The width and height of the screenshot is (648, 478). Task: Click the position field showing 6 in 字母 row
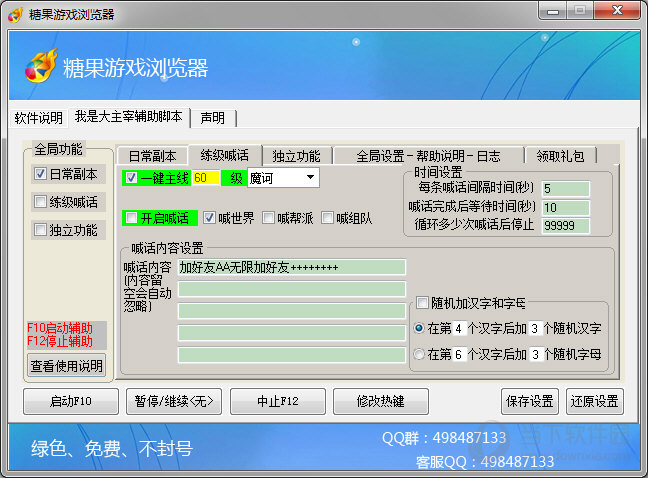tap(459, 354)
